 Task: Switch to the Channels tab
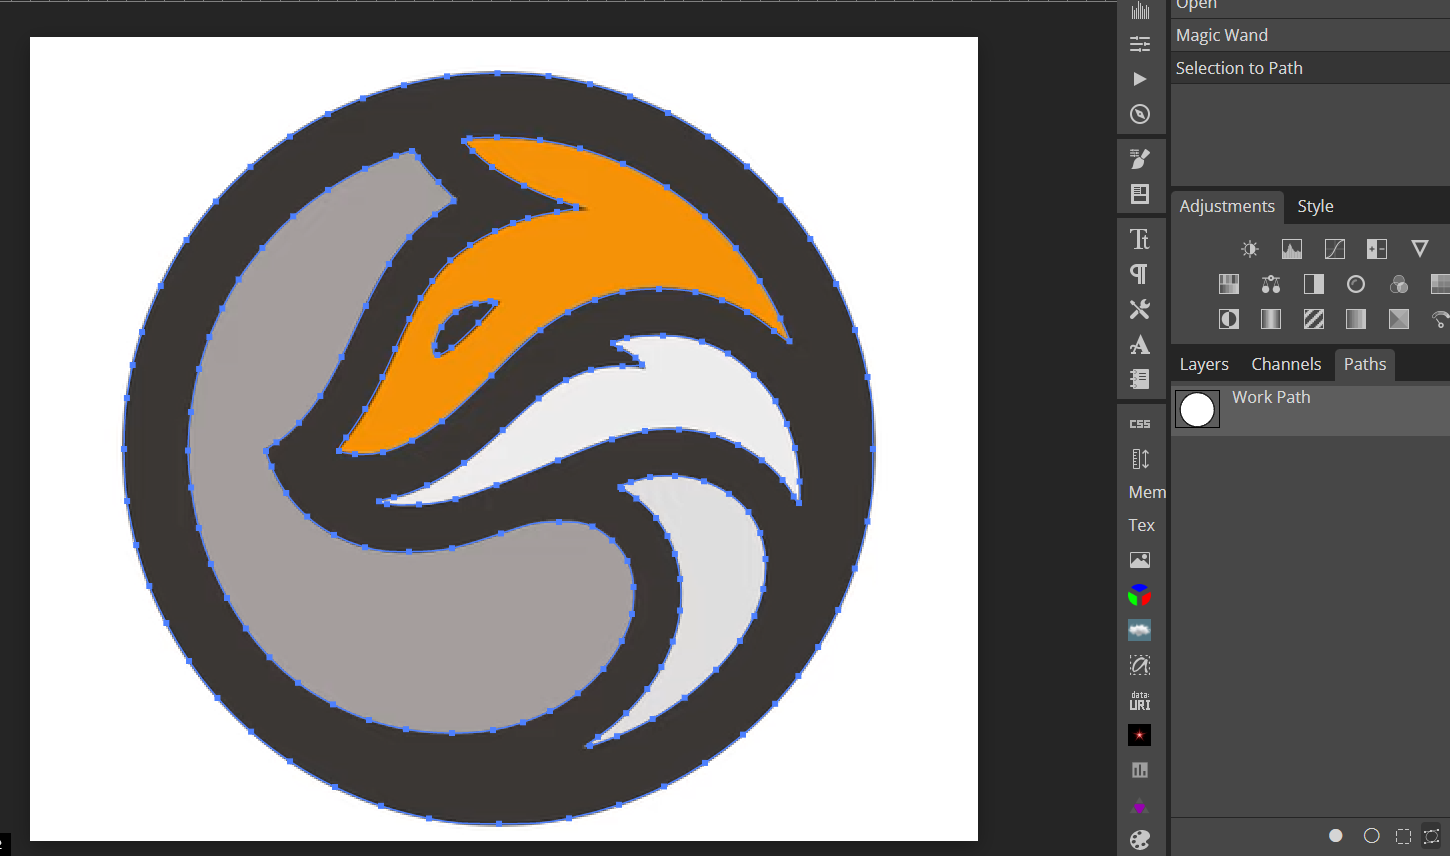coord(1286,364)
